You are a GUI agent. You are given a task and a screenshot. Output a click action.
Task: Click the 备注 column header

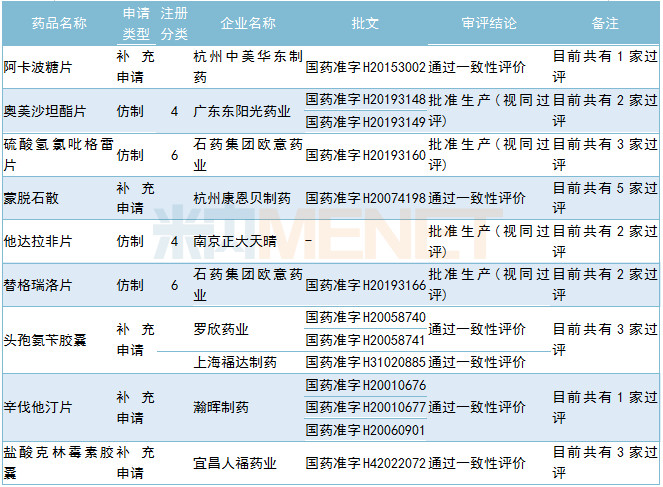pos(605,23)
